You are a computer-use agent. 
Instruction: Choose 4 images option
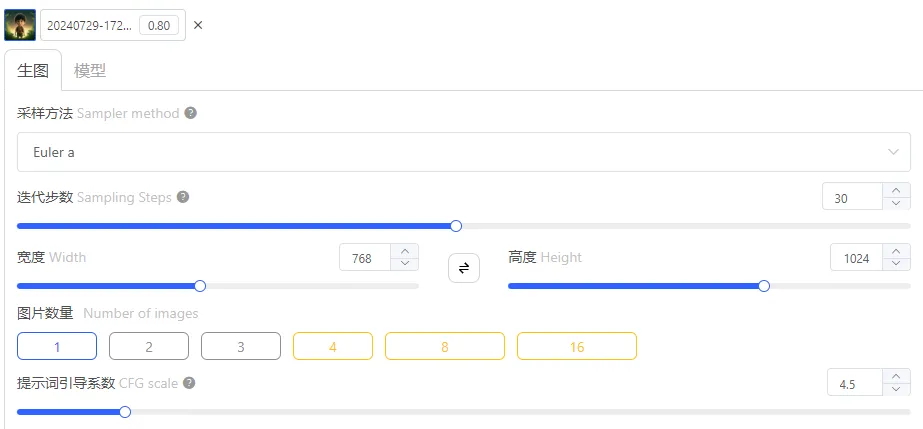click(x=333, y=346)
